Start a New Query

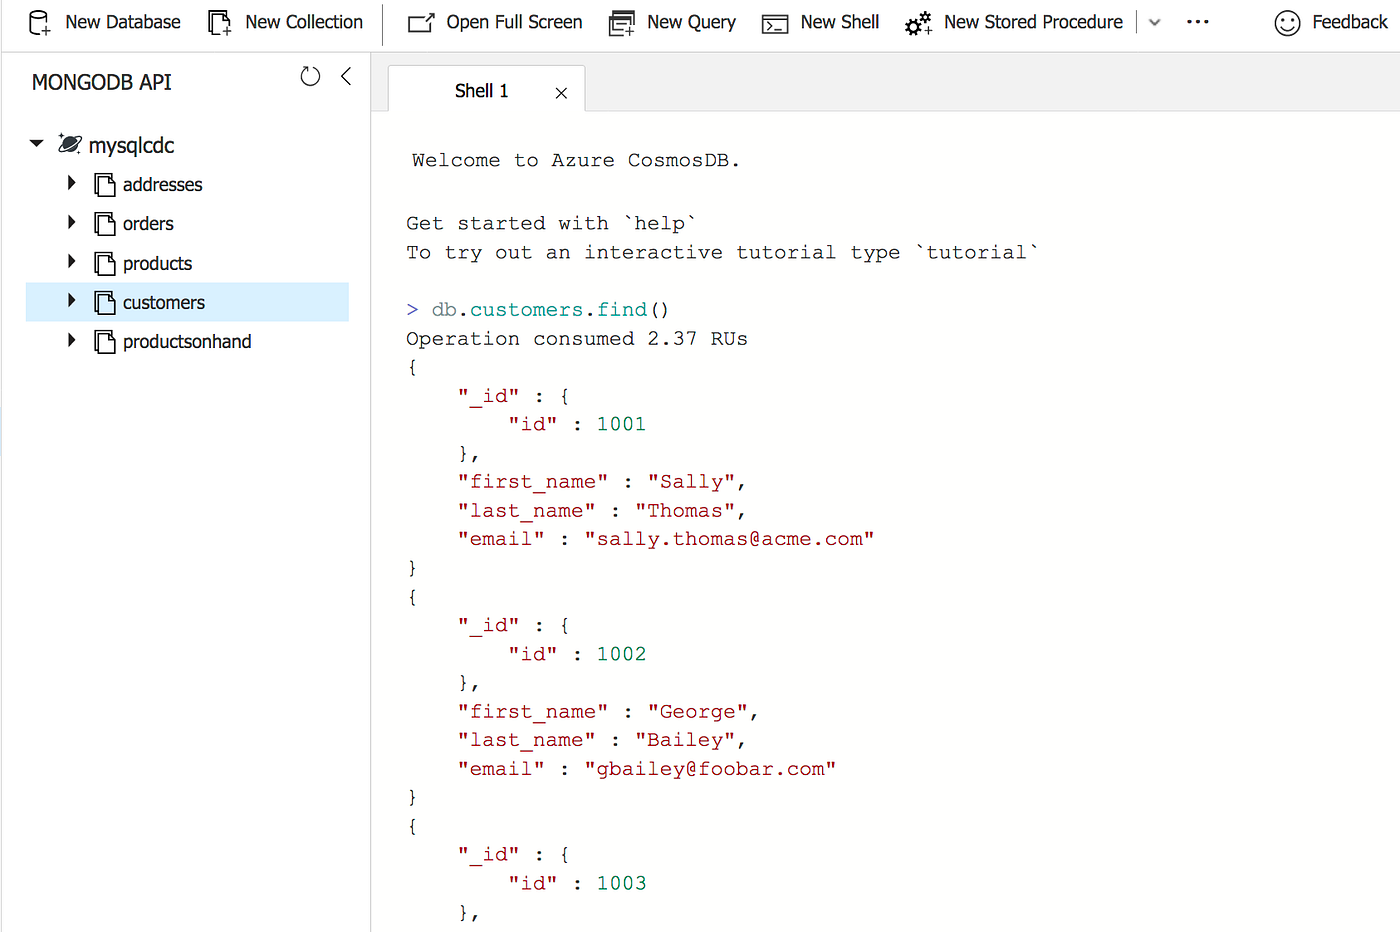point(672,22)
